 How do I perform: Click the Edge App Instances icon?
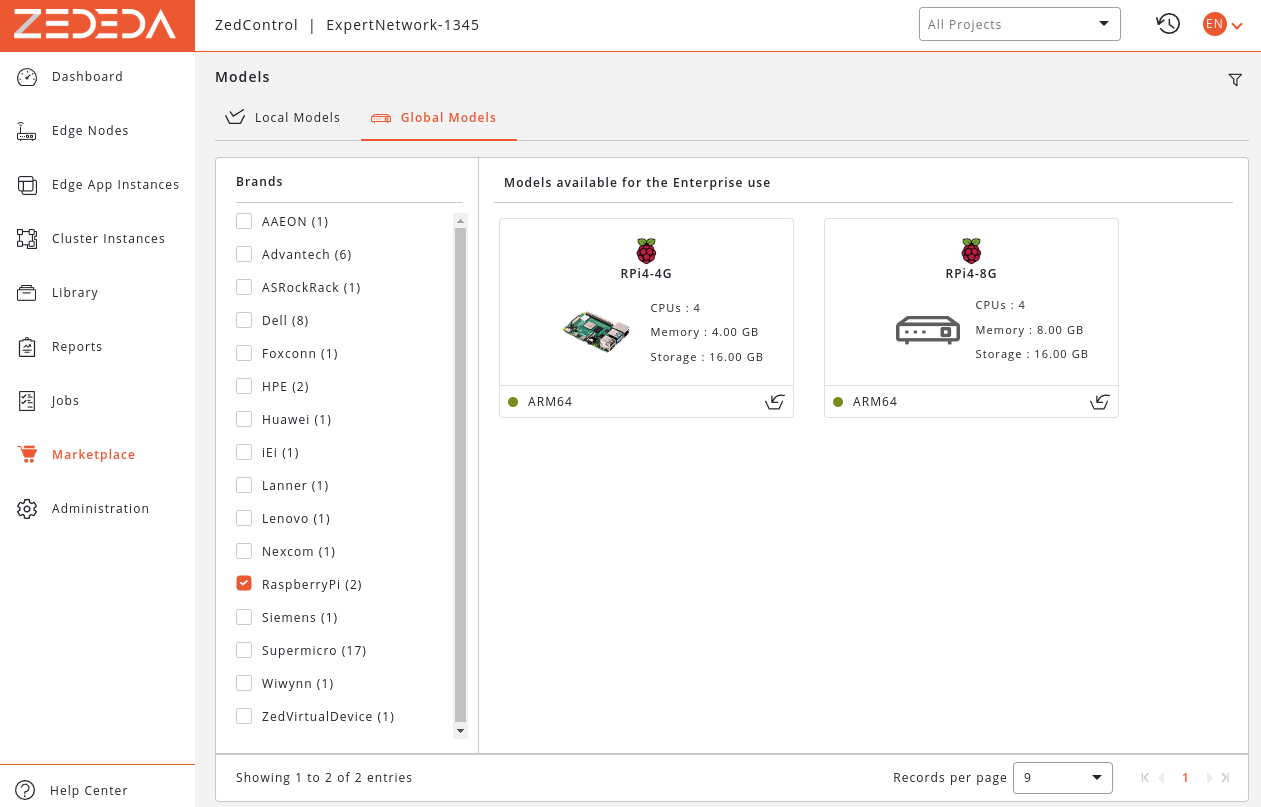tap(27, 185)
